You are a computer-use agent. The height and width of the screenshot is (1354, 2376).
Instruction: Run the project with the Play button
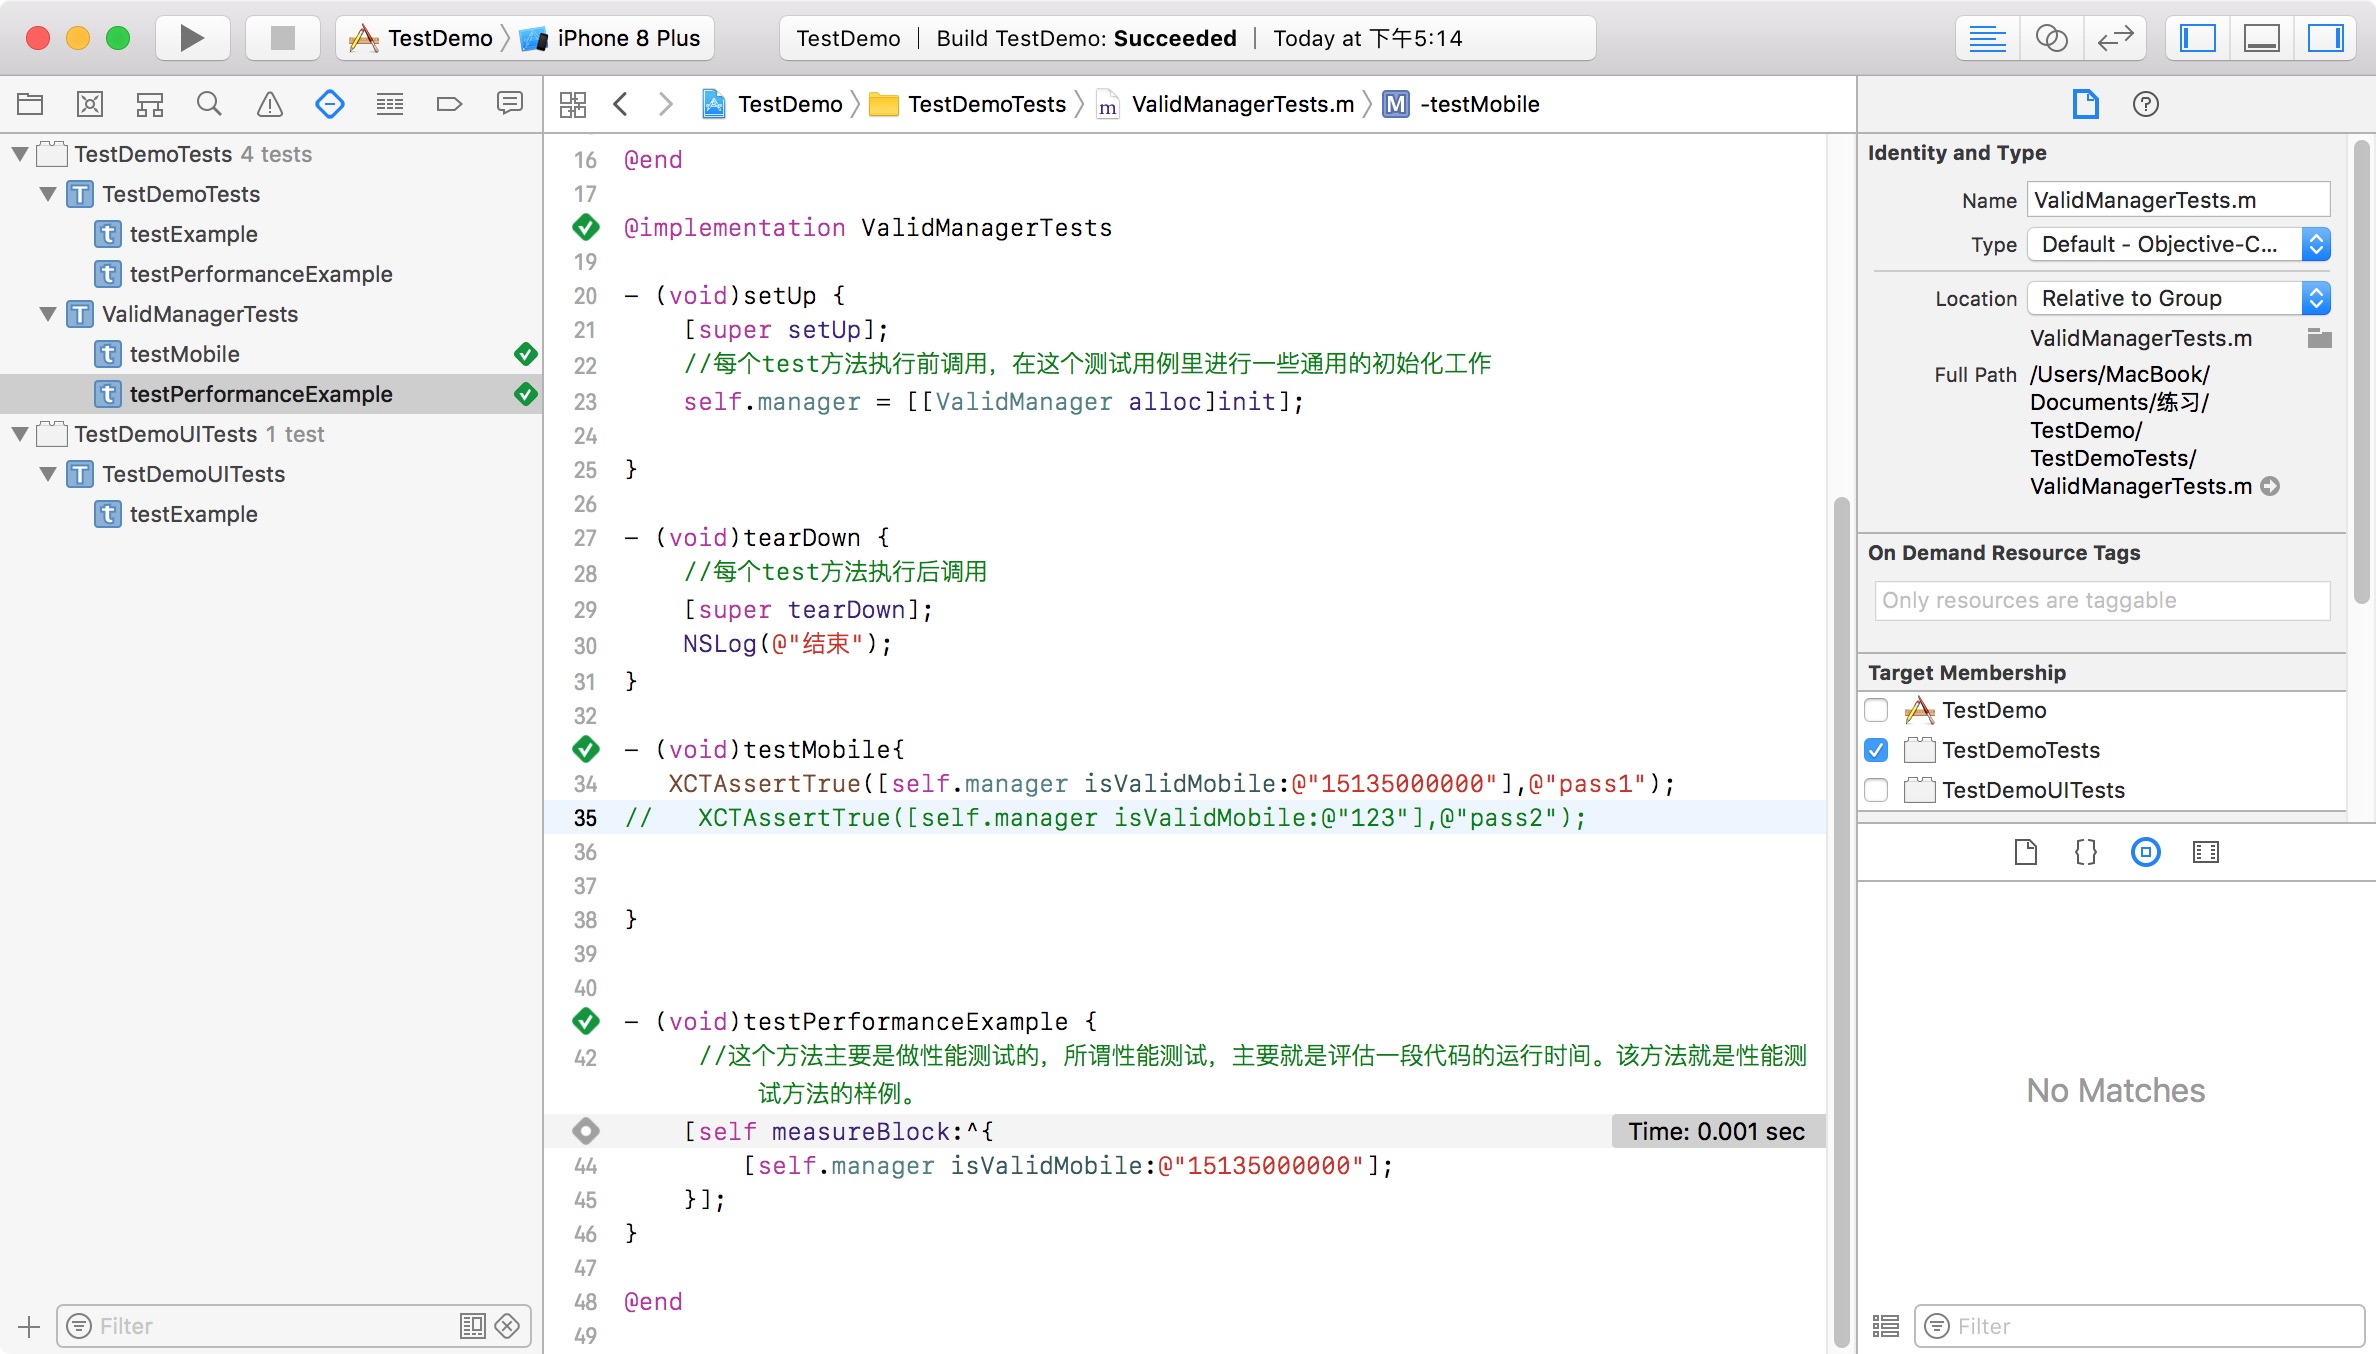click(x=192, y=38)
